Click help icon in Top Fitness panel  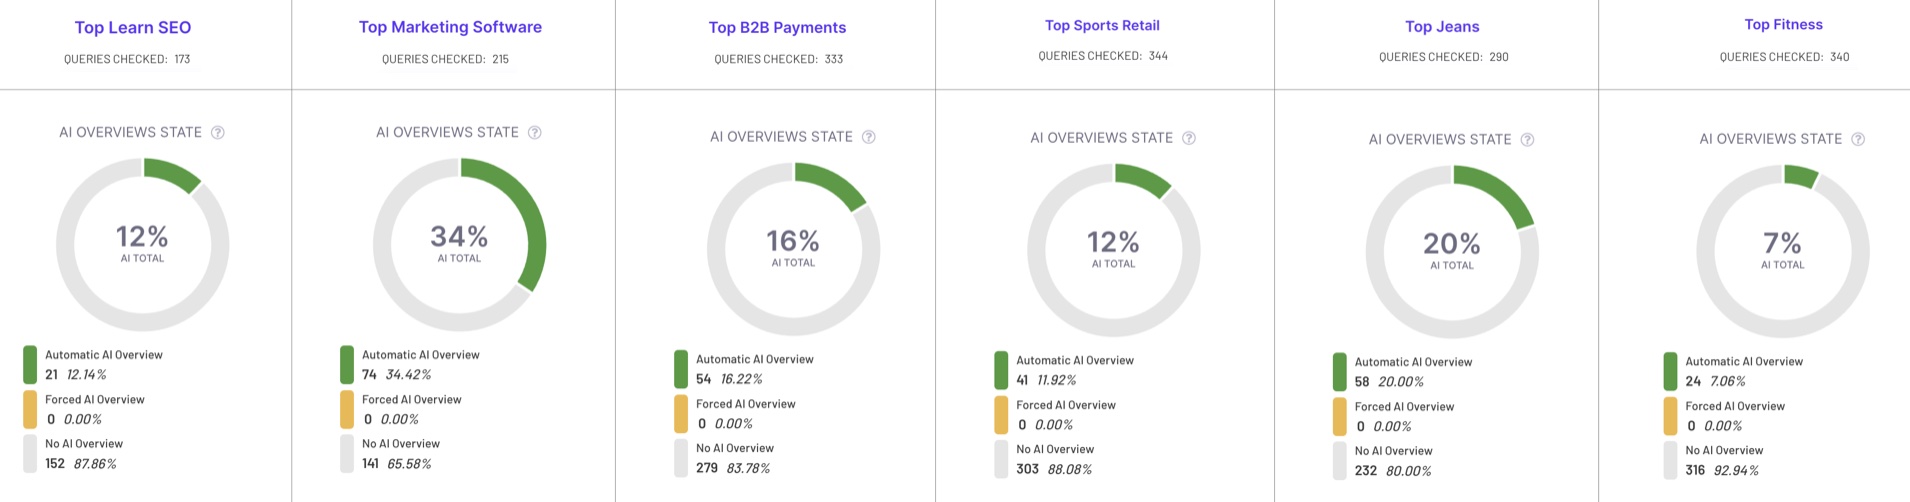point(1858,139)
